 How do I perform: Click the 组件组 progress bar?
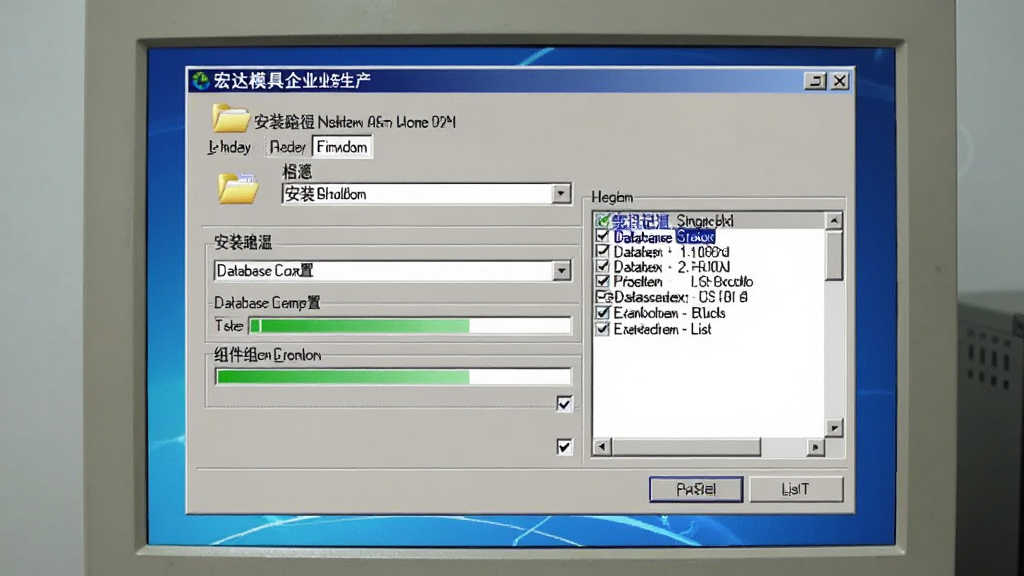[x=393, y=377]
